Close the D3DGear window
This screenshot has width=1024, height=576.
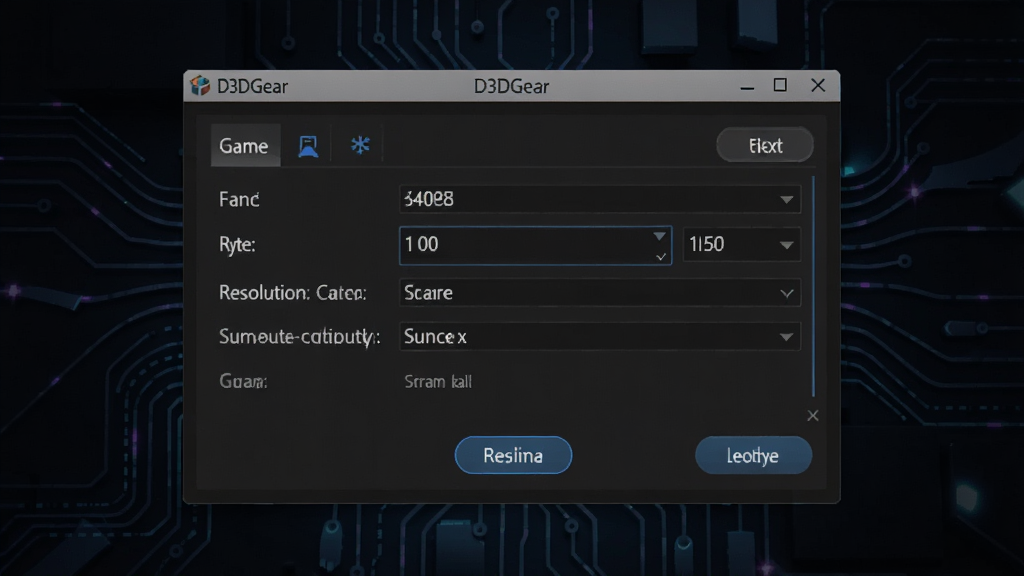click(818, 86)
